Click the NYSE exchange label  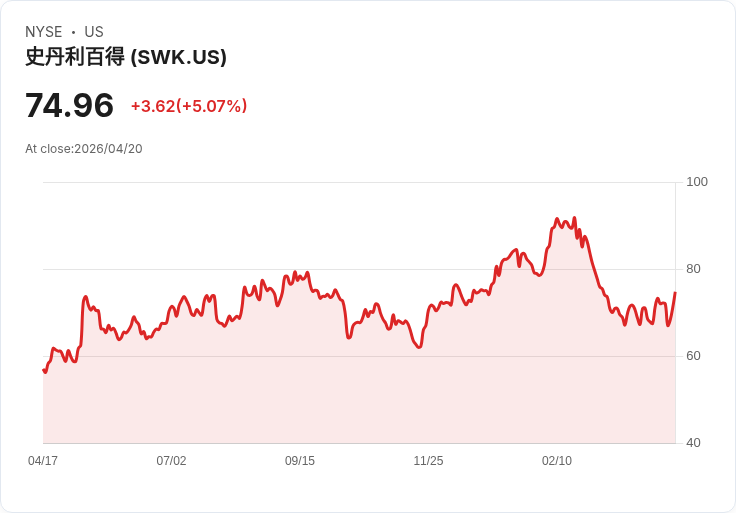pos(44,32)
